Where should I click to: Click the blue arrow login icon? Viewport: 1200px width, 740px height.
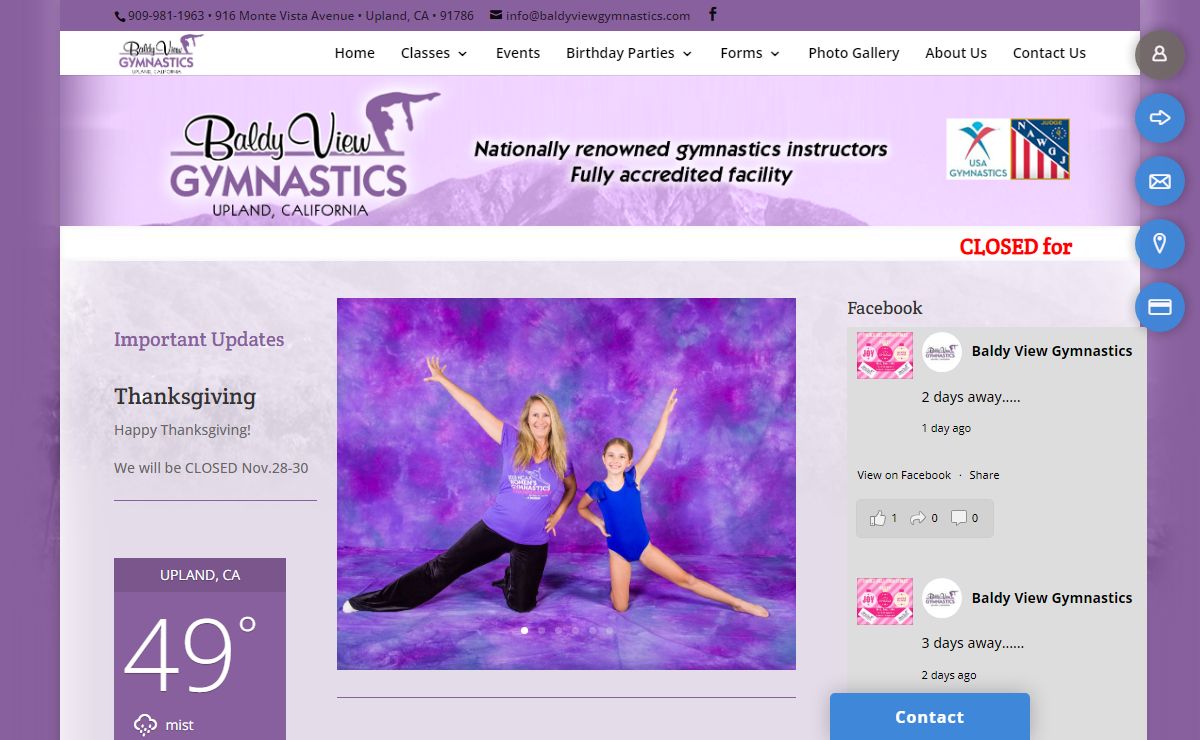tap(1160, 118)
